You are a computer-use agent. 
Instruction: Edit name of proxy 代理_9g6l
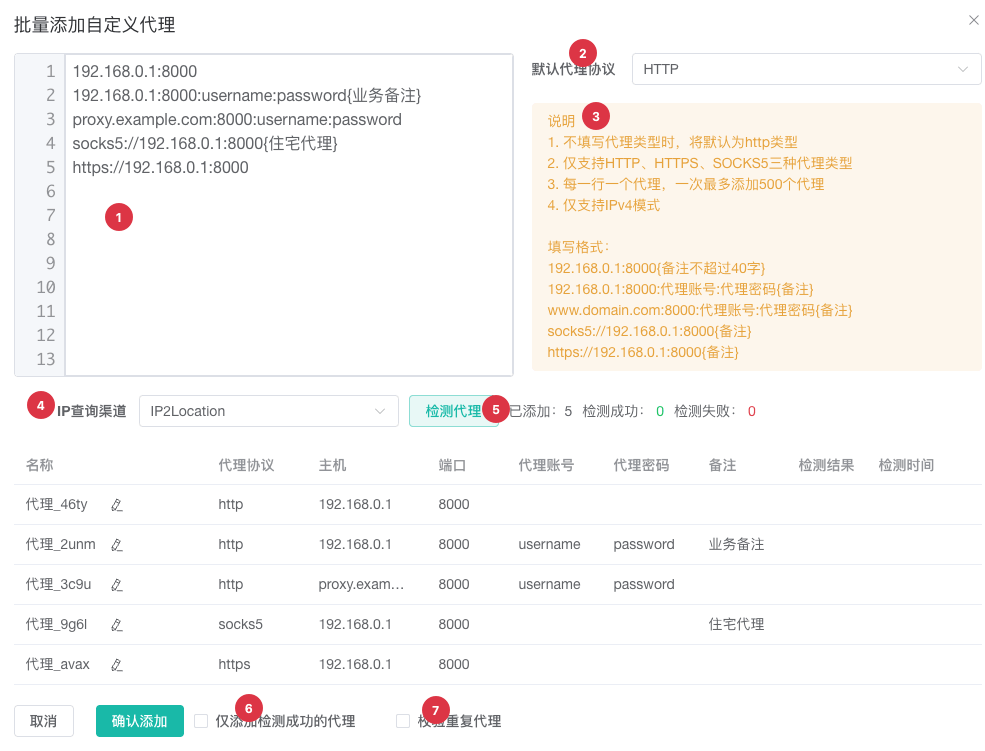click(x=116, y=625)
